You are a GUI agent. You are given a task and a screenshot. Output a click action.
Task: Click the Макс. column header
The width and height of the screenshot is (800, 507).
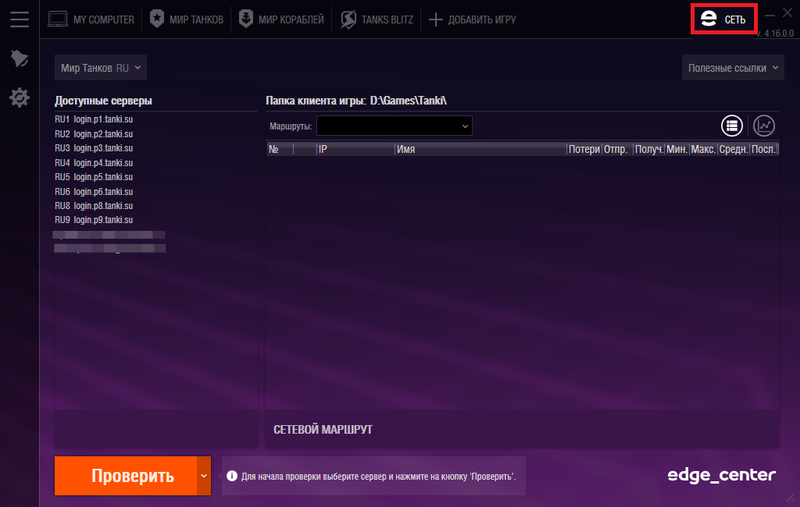[x=703, y=149]
